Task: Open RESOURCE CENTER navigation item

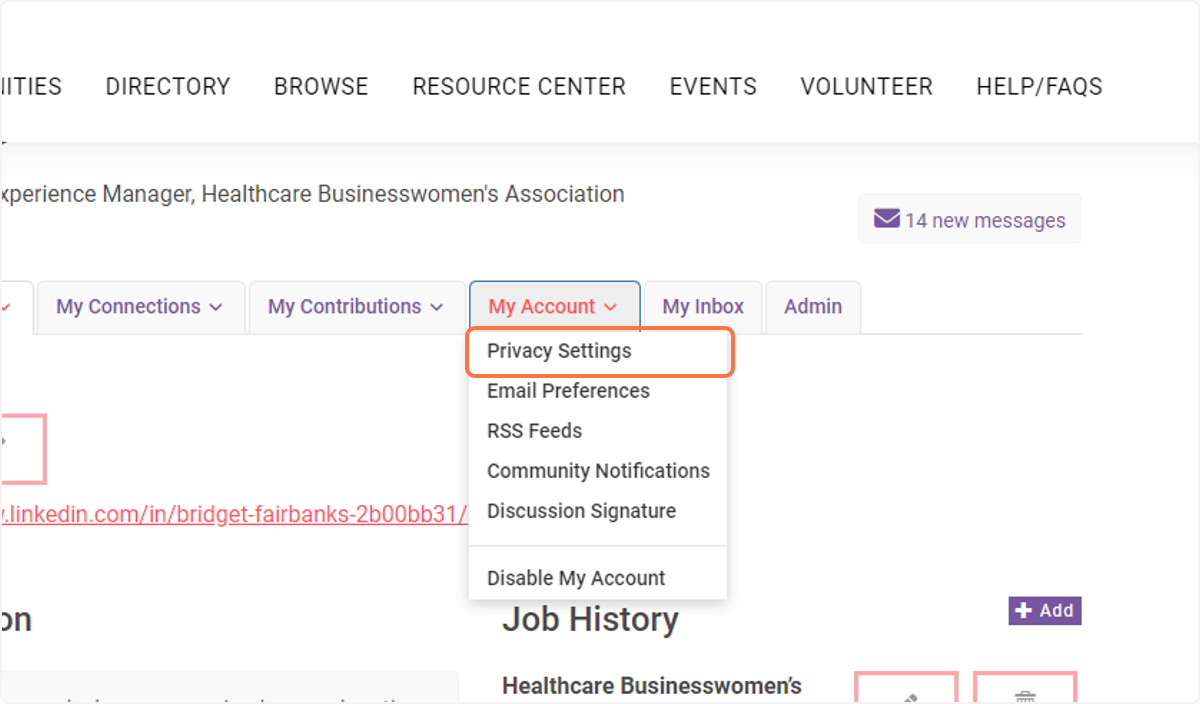Action: coord(519,87)
